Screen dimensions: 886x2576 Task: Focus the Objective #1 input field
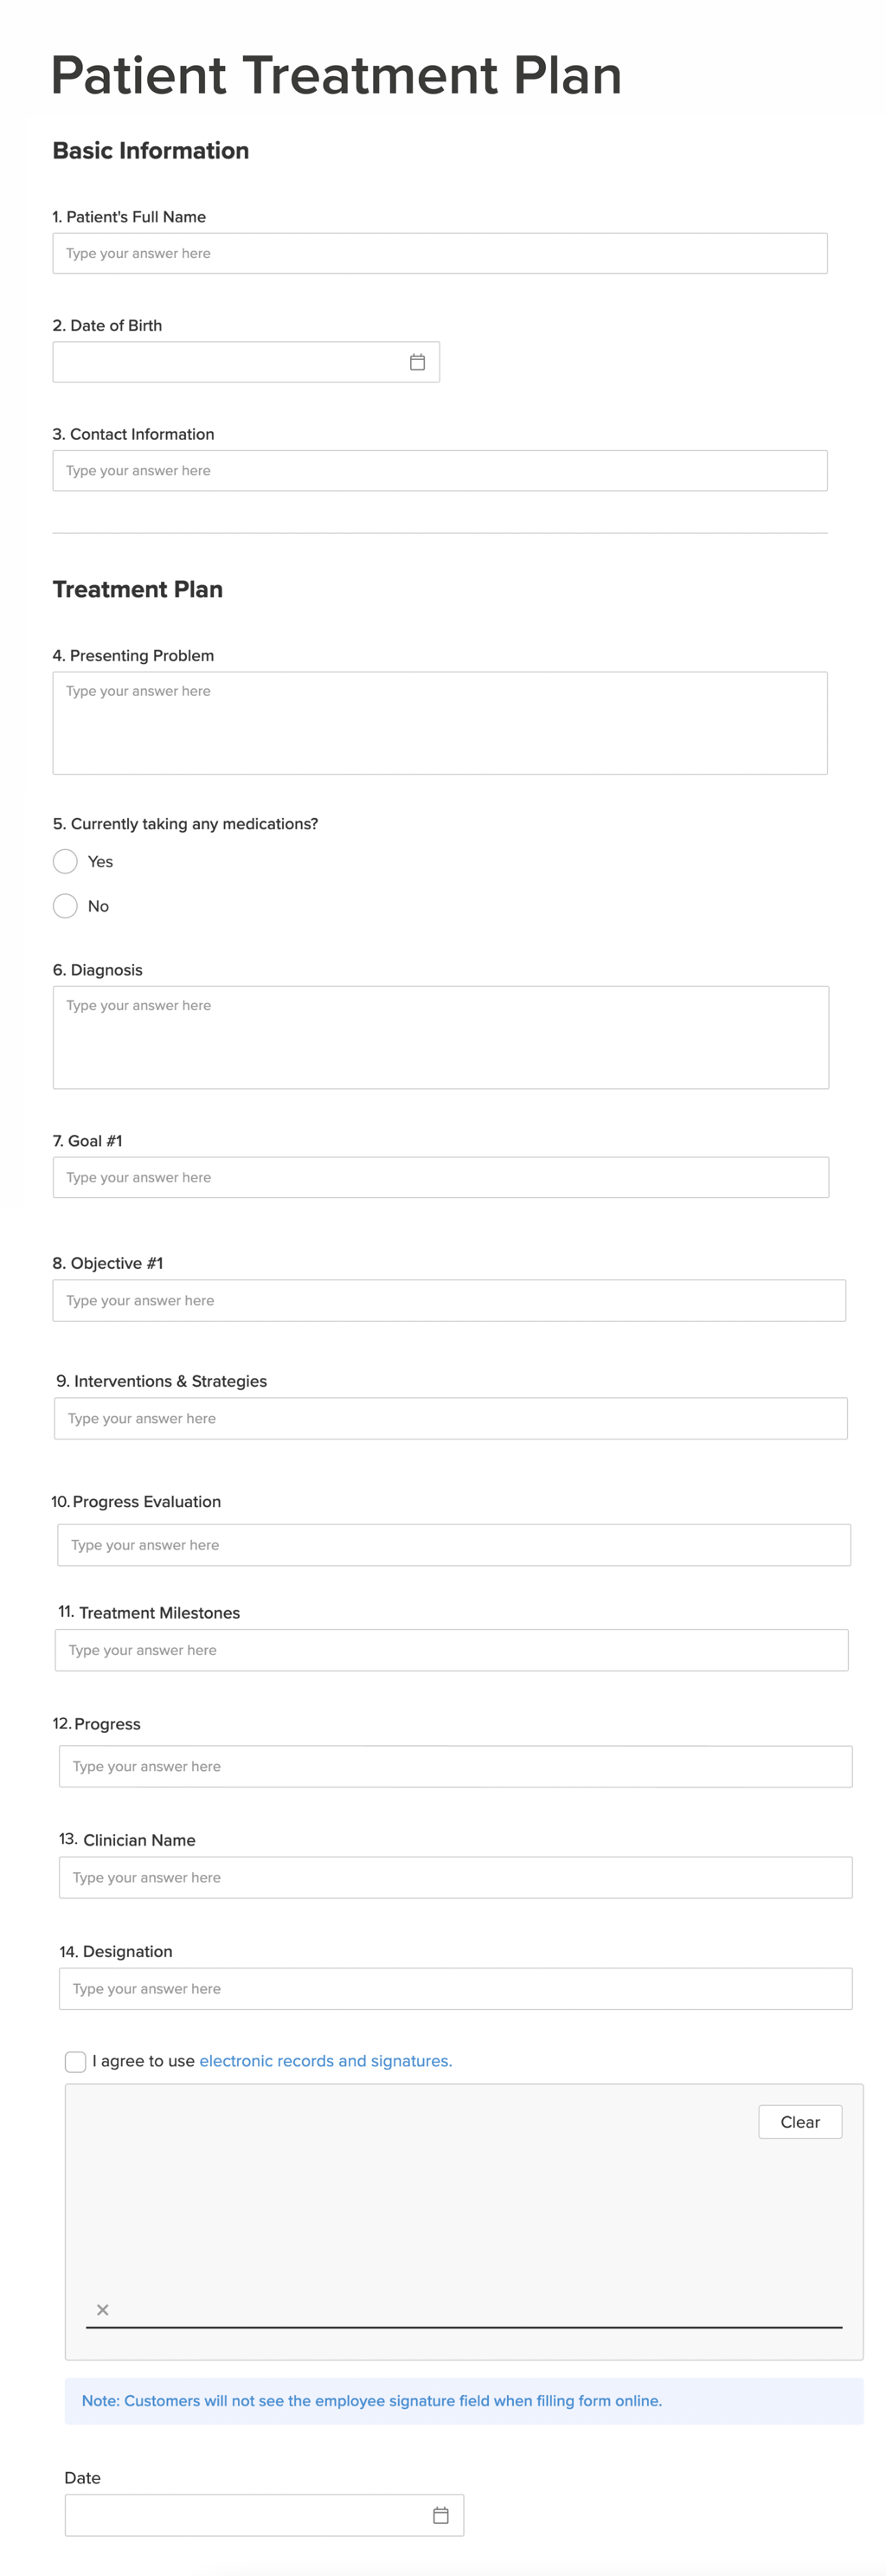pos(449,1301)
